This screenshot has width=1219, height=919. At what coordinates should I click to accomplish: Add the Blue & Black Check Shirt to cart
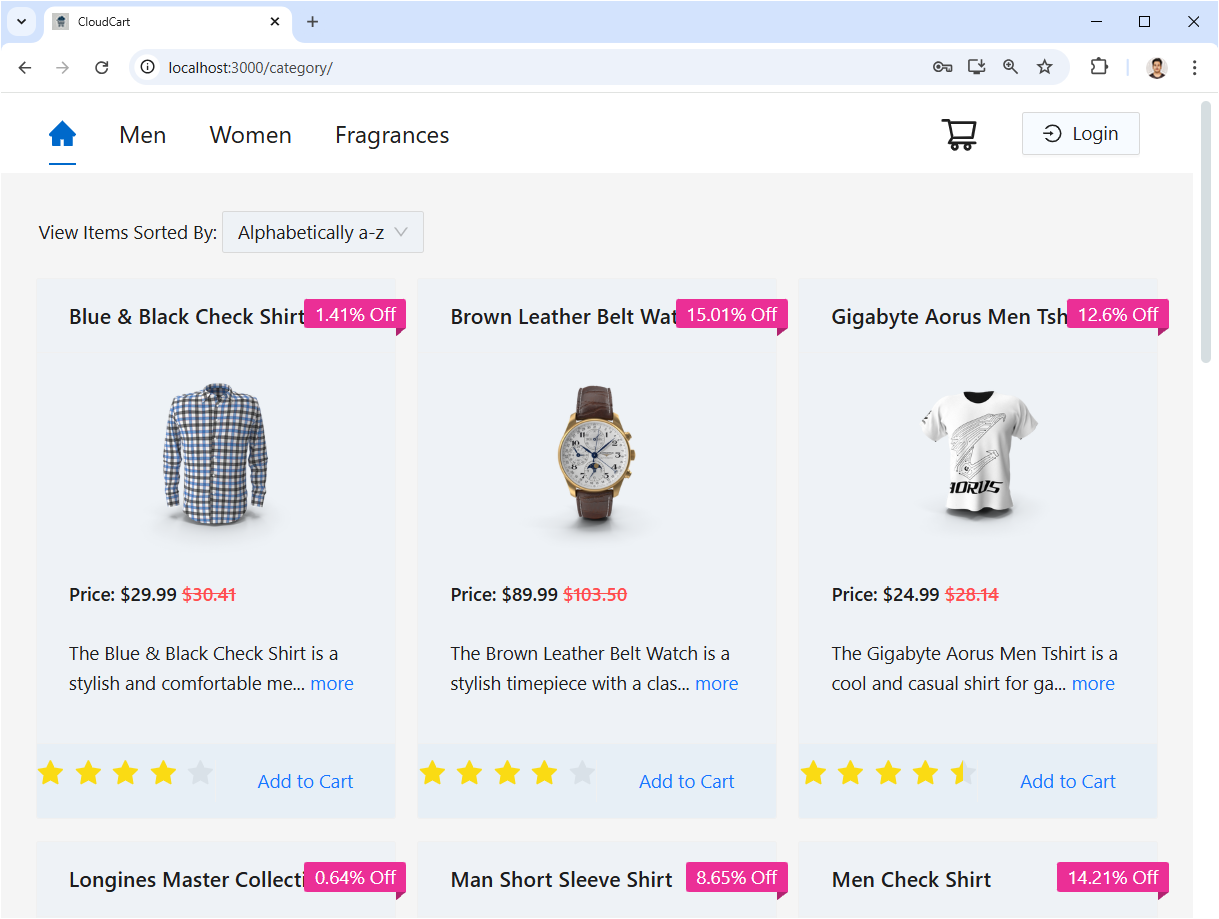tap(304, 781)
